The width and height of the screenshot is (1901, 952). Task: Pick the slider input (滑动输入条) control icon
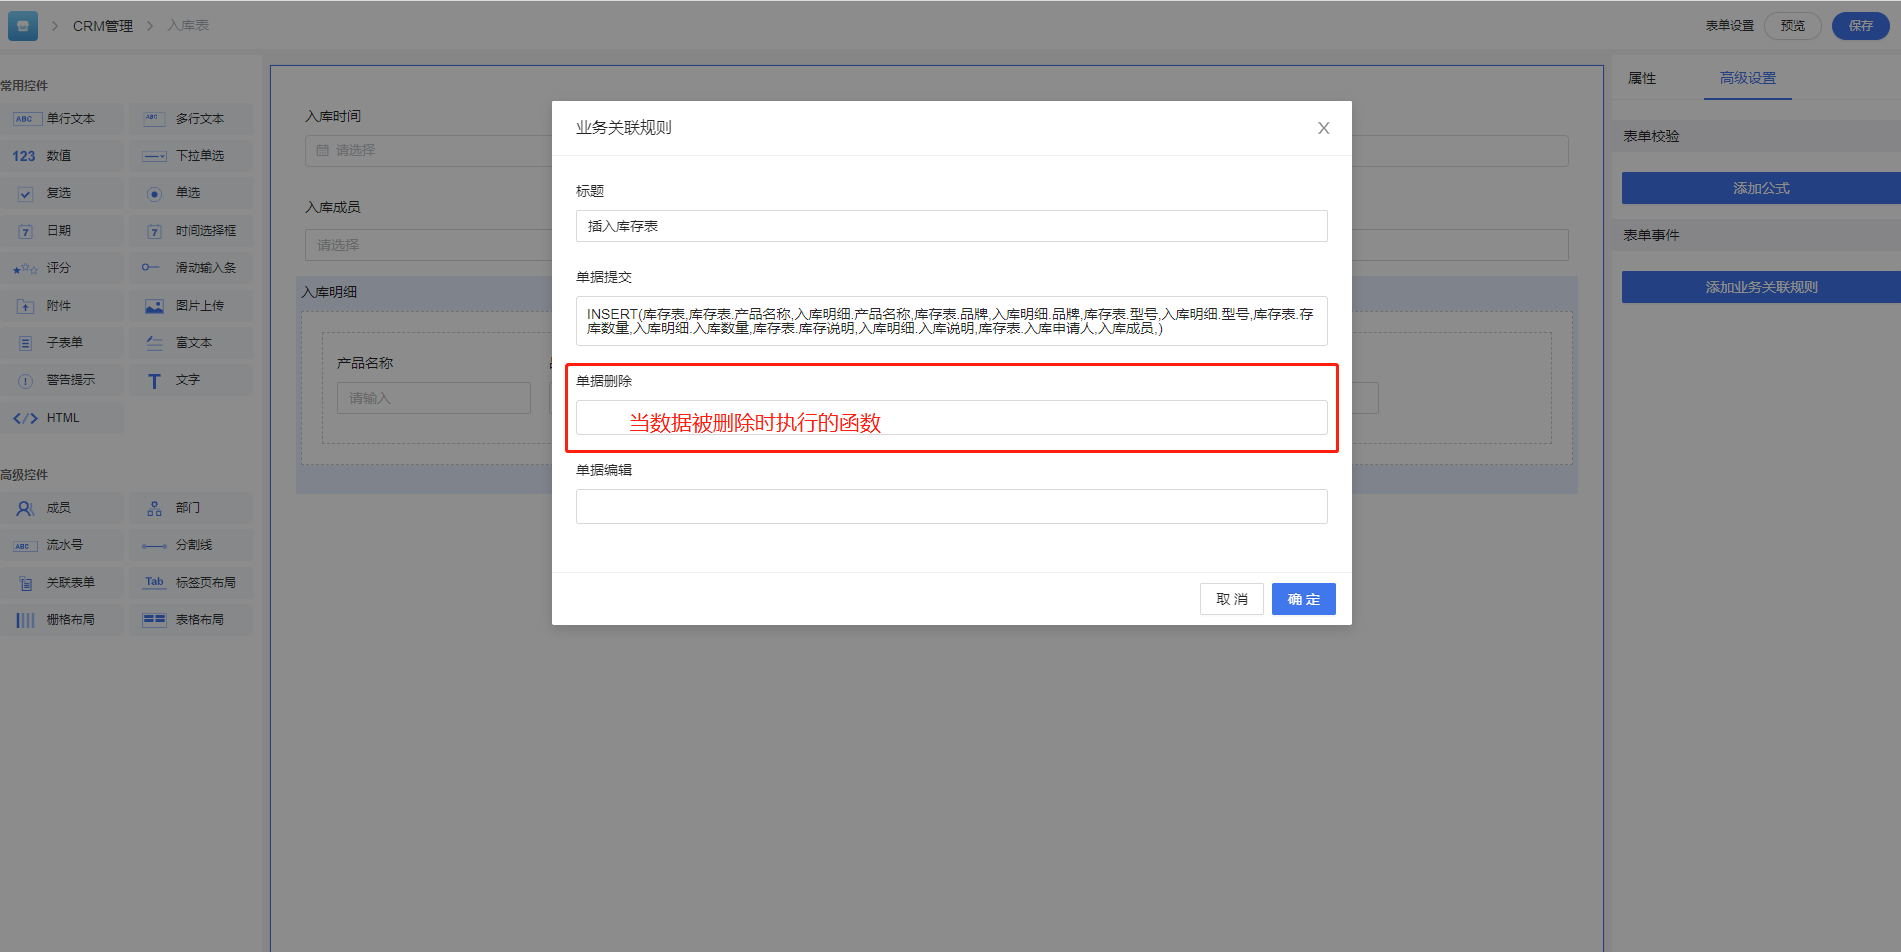click(152, 268)
